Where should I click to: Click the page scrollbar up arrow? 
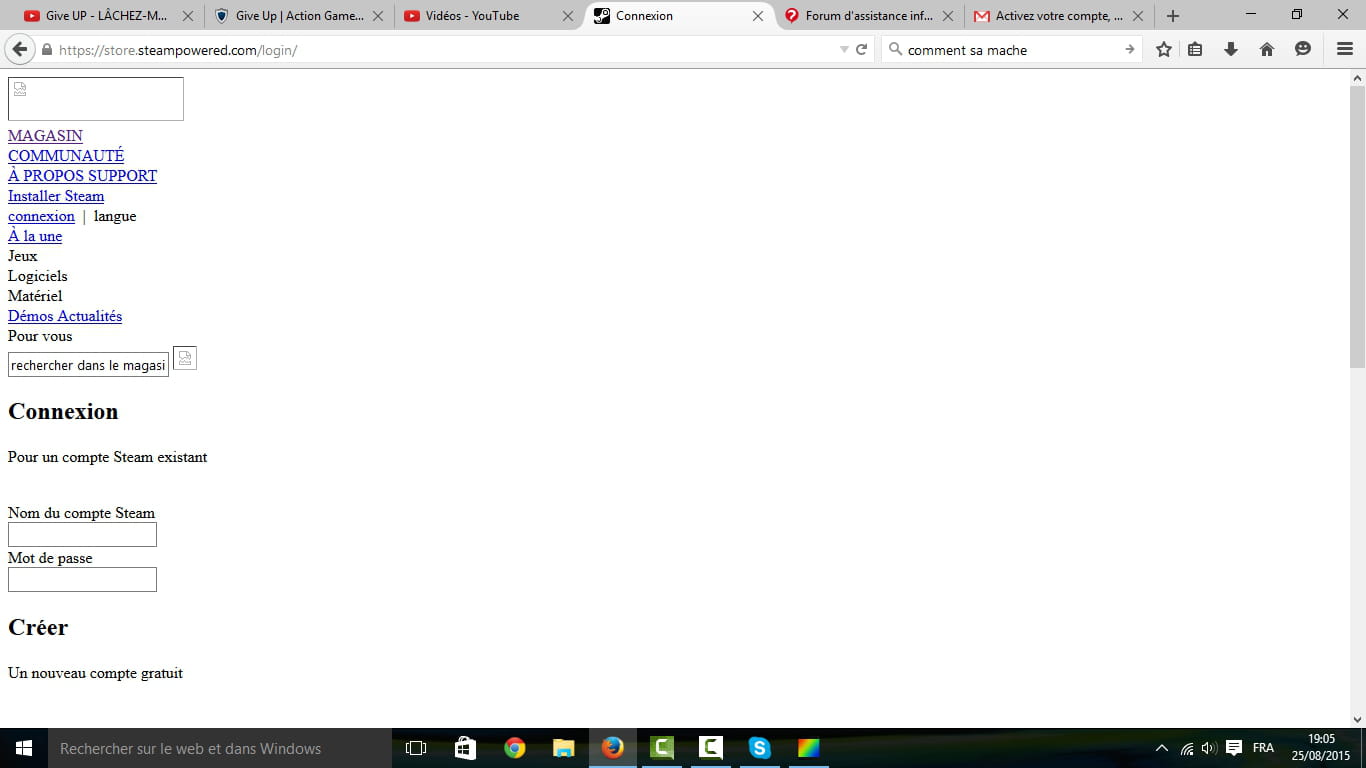point(1358,78)
